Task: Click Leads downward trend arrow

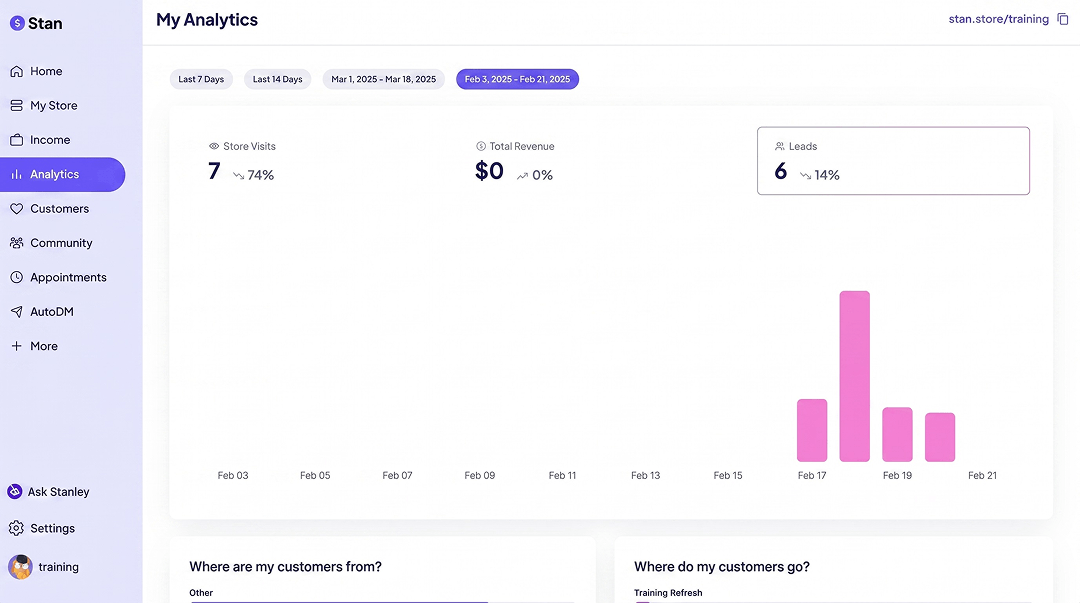Action: point(805,176)
